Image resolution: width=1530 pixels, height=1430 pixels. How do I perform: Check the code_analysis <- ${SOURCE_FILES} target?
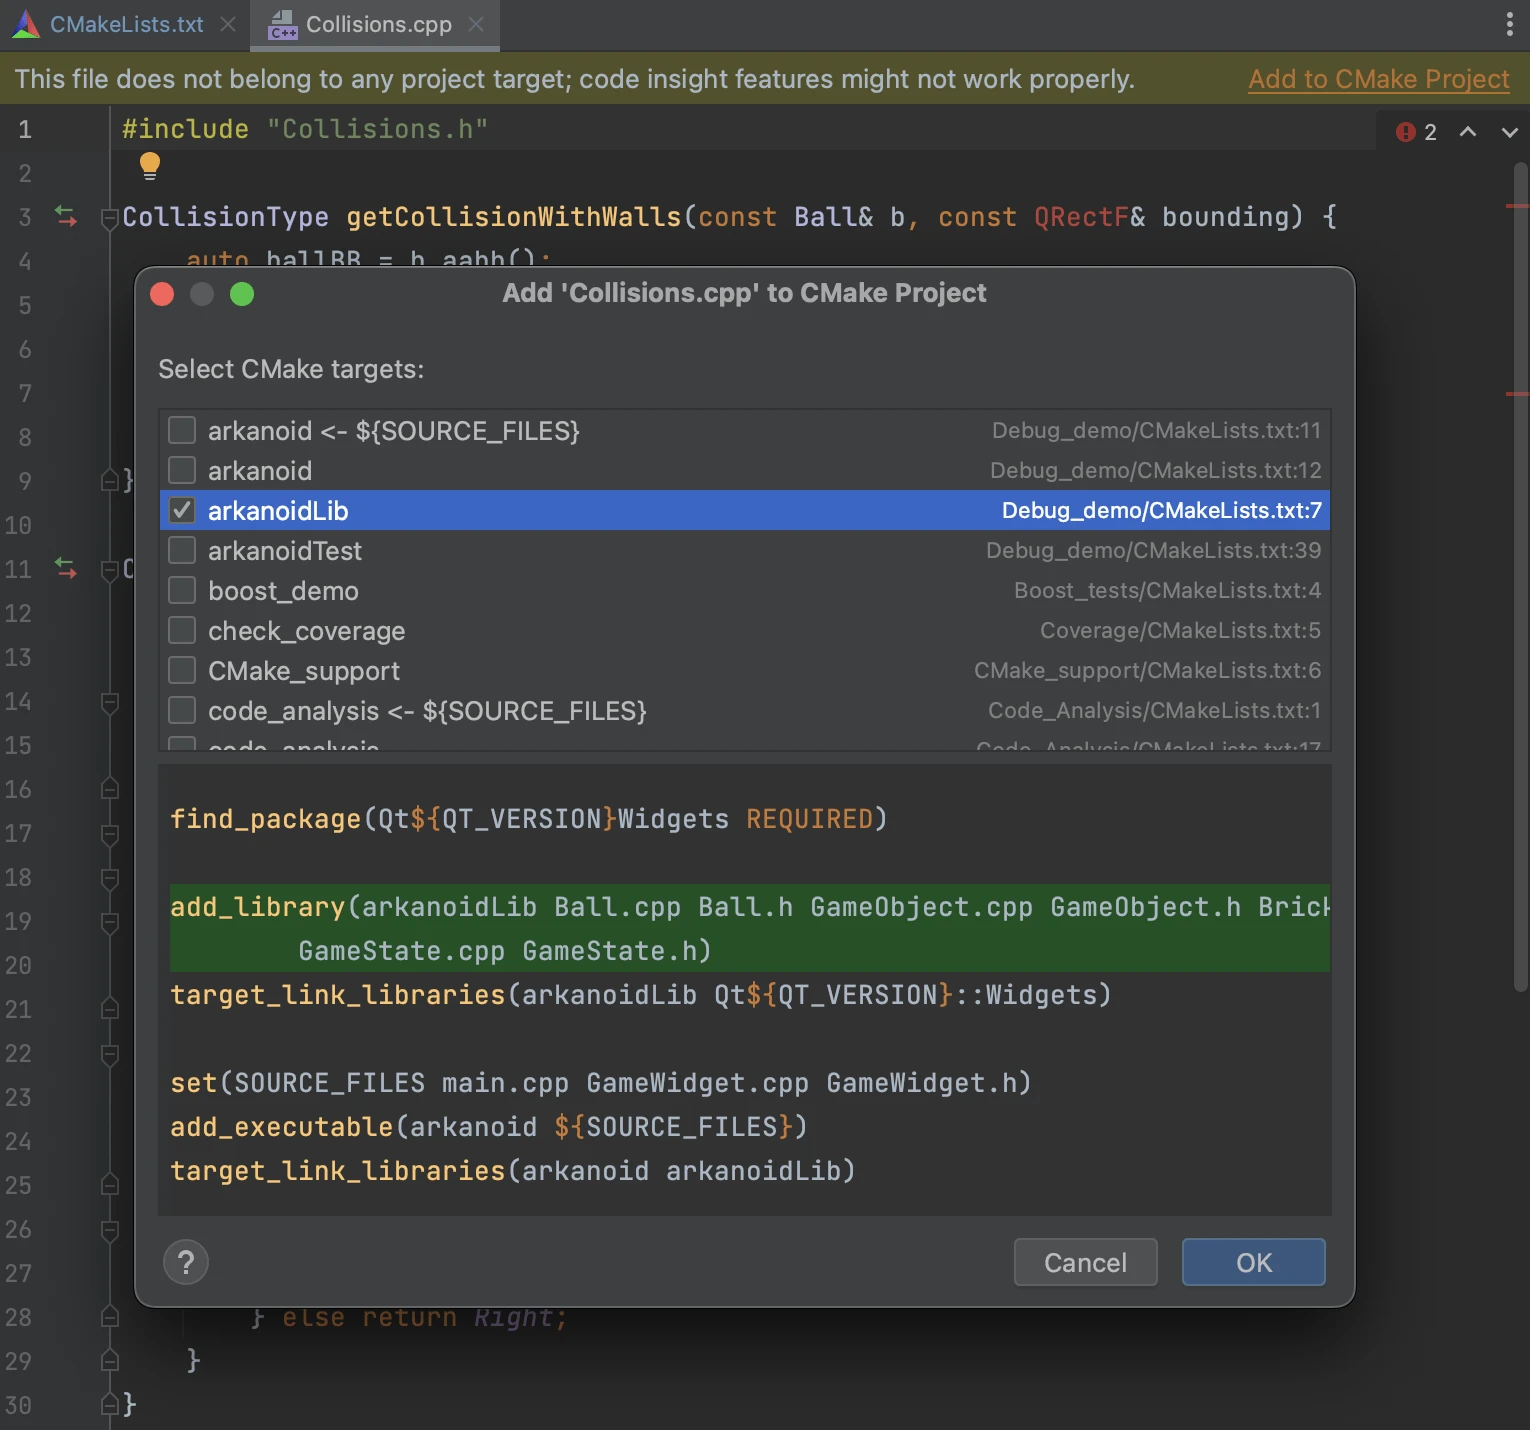pos(182,710)
